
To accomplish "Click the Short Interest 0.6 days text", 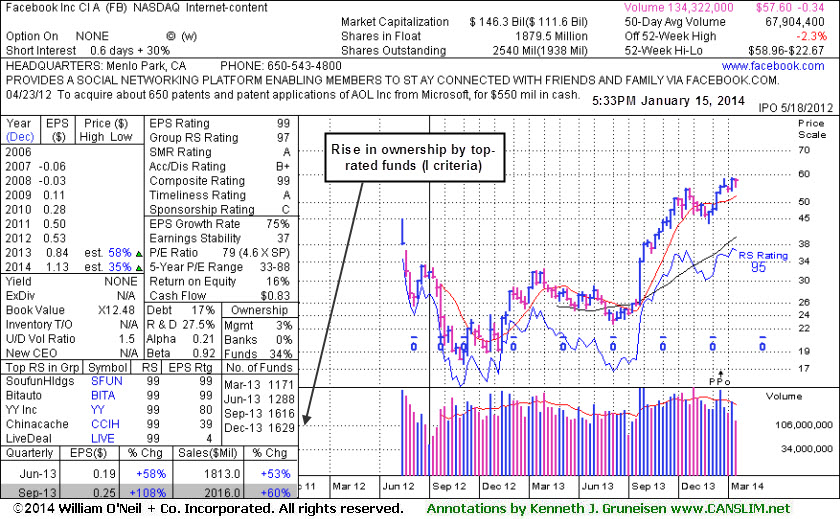I will (x=88, y=50).
